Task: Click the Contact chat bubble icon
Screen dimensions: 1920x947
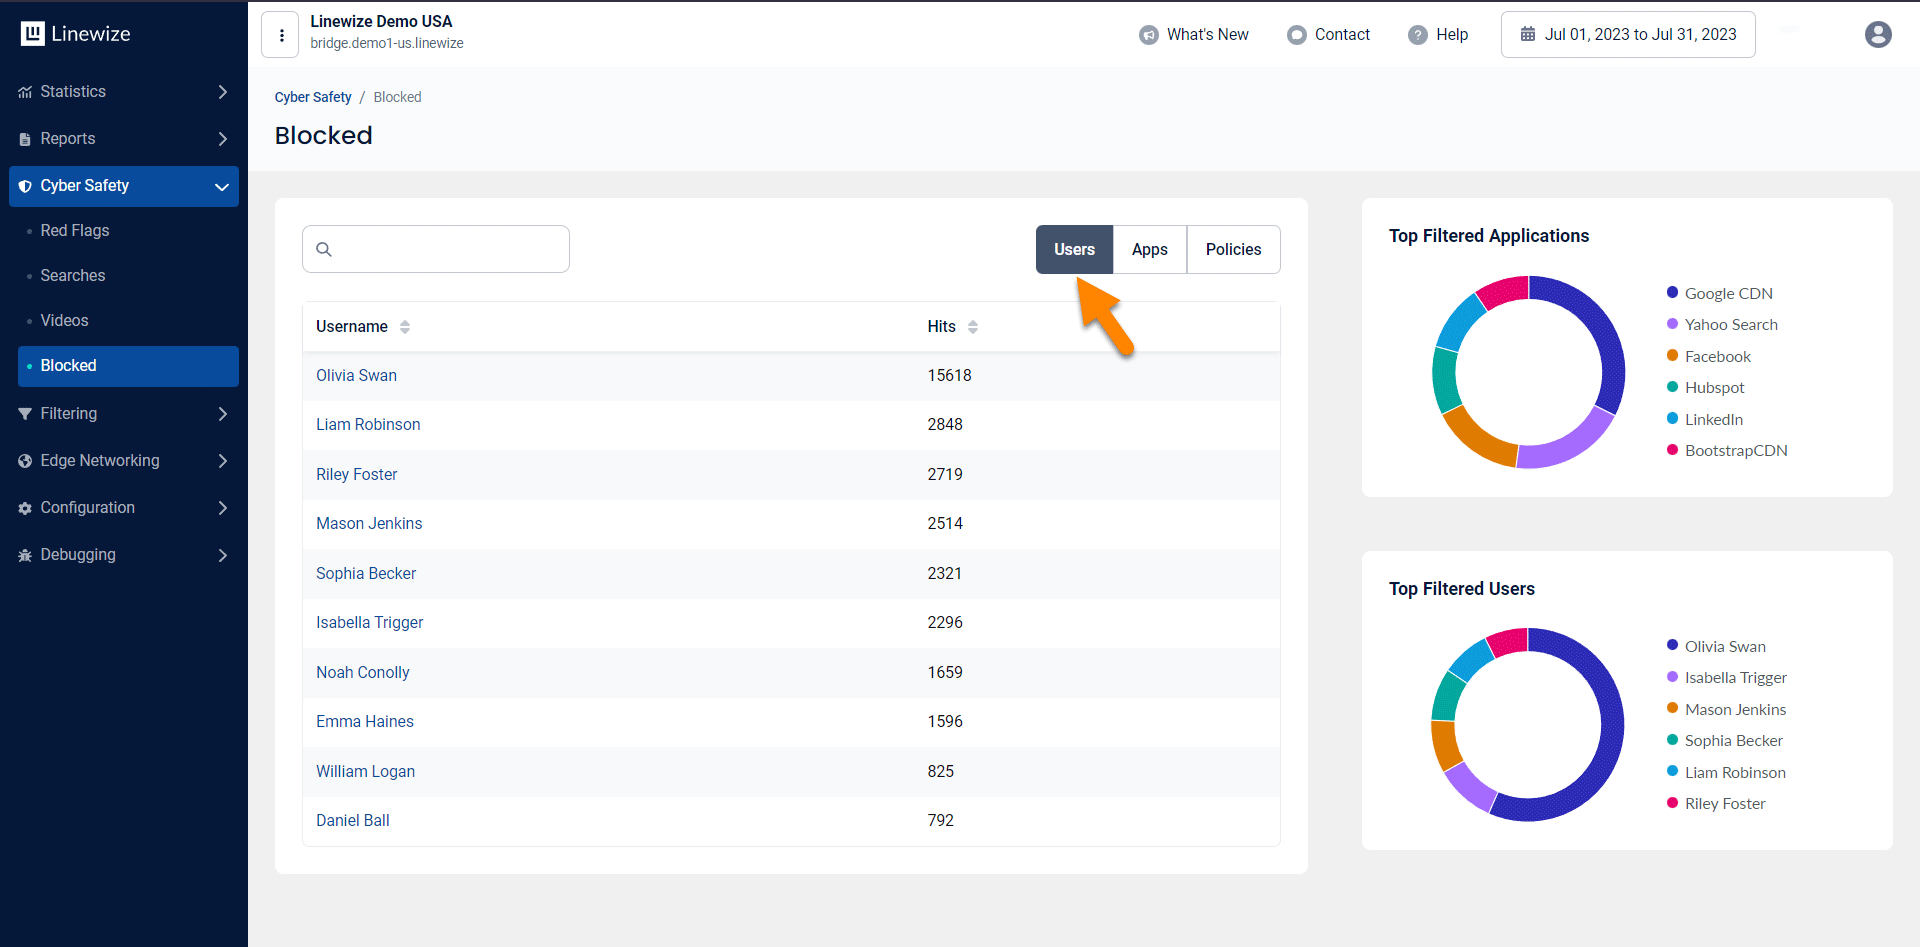Action: (1296, 35)
